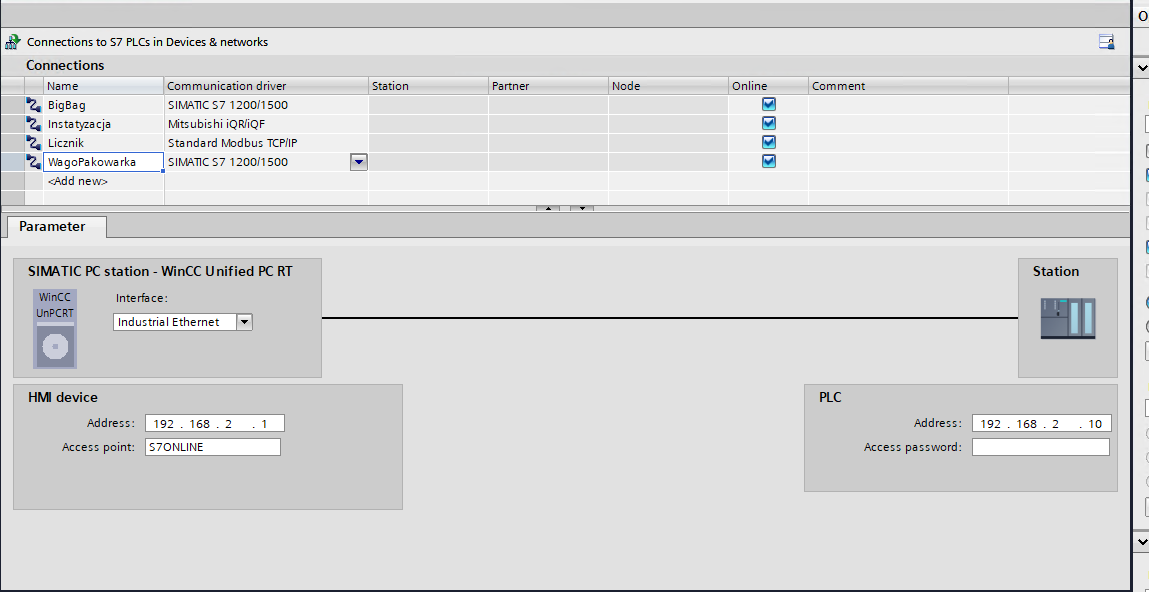Select the BigBag name cell
The height and width of the screenshot is (592, 1149).
click(x=104, y=105)
